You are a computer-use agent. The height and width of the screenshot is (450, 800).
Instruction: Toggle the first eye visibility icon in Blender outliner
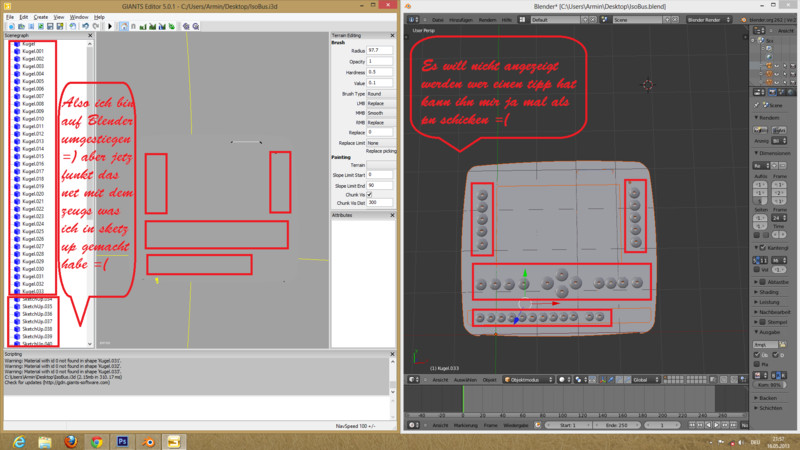point(776,66)
